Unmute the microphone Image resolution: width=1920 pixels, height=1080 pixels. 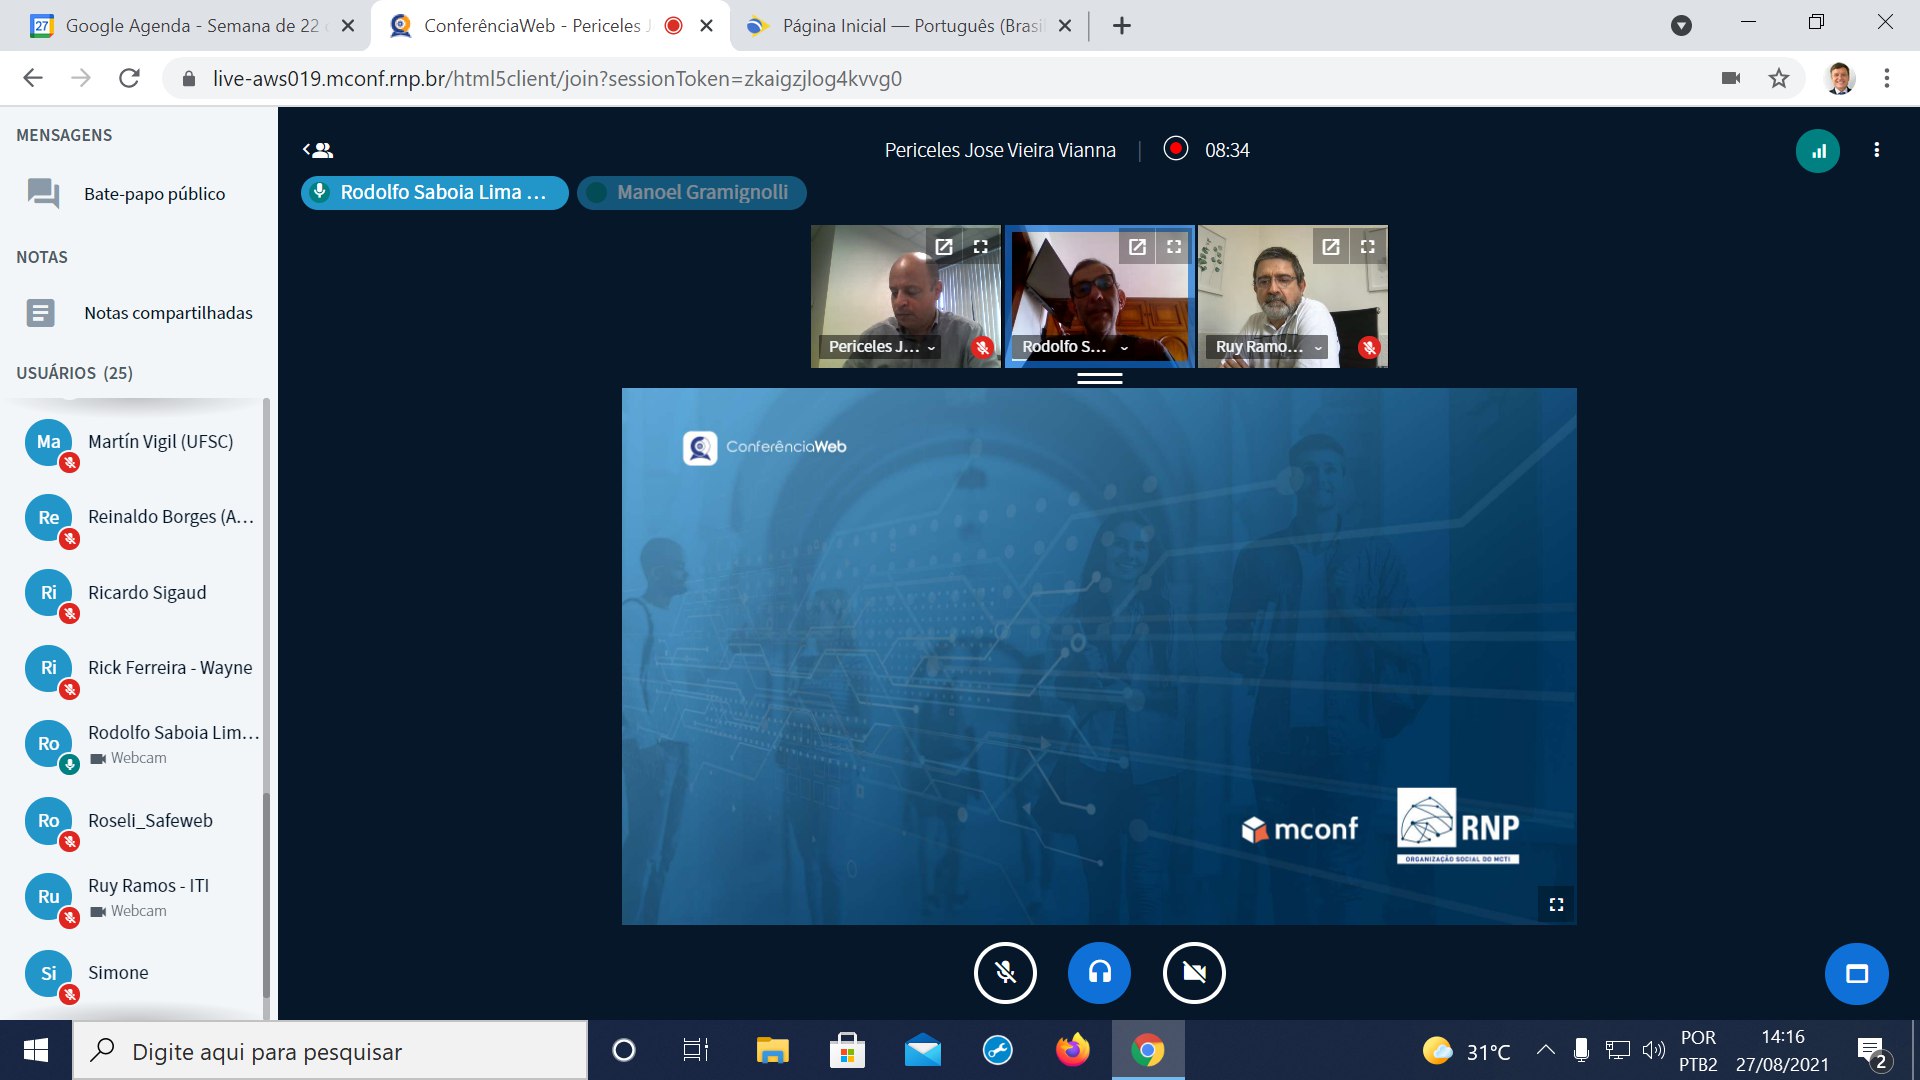[1005, 972]
